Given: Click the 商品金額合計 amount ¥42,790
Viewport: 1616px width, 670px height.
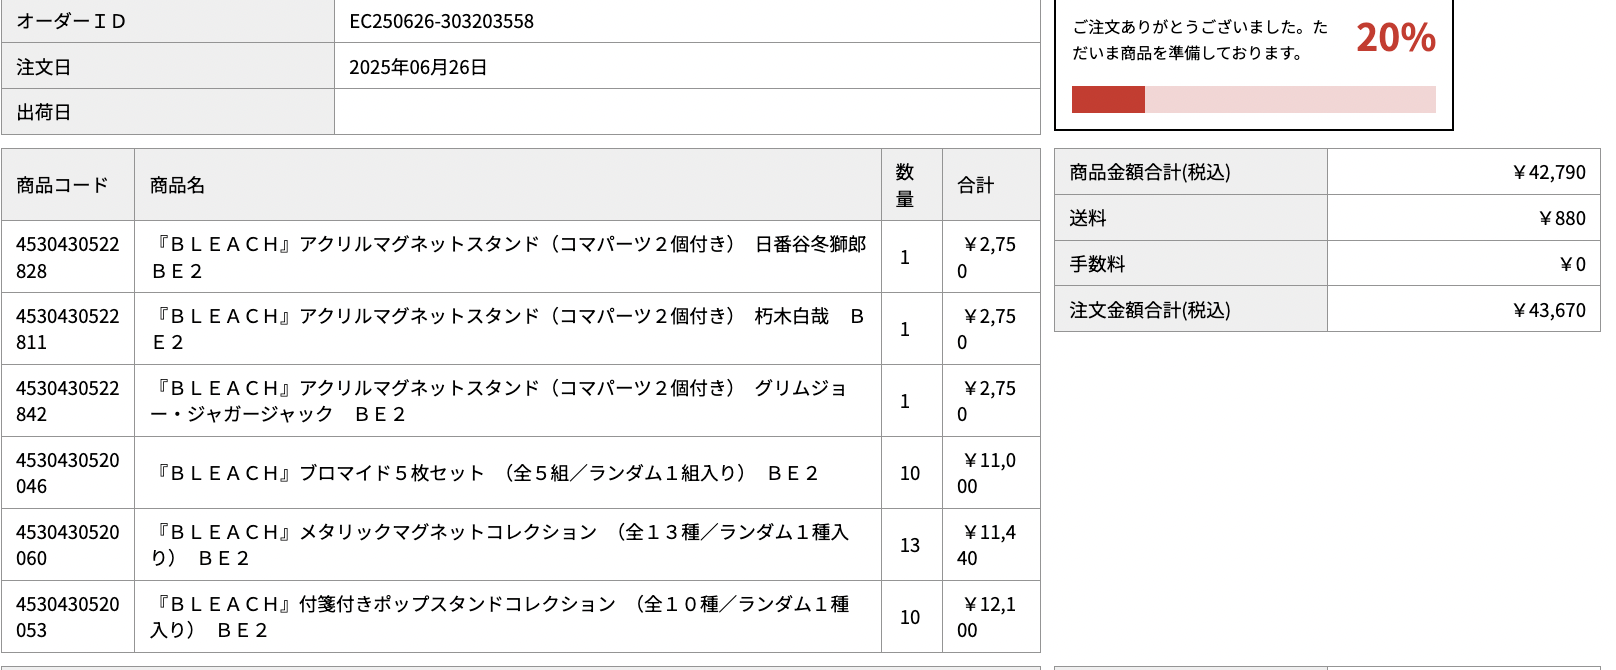Looking at the screenshot, I should click(1548, 172).
